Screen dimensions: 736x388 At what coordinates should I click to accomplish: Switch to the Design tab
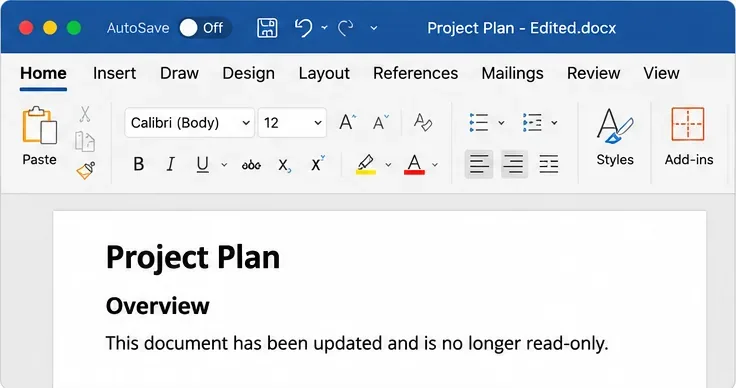coord(248,74)
